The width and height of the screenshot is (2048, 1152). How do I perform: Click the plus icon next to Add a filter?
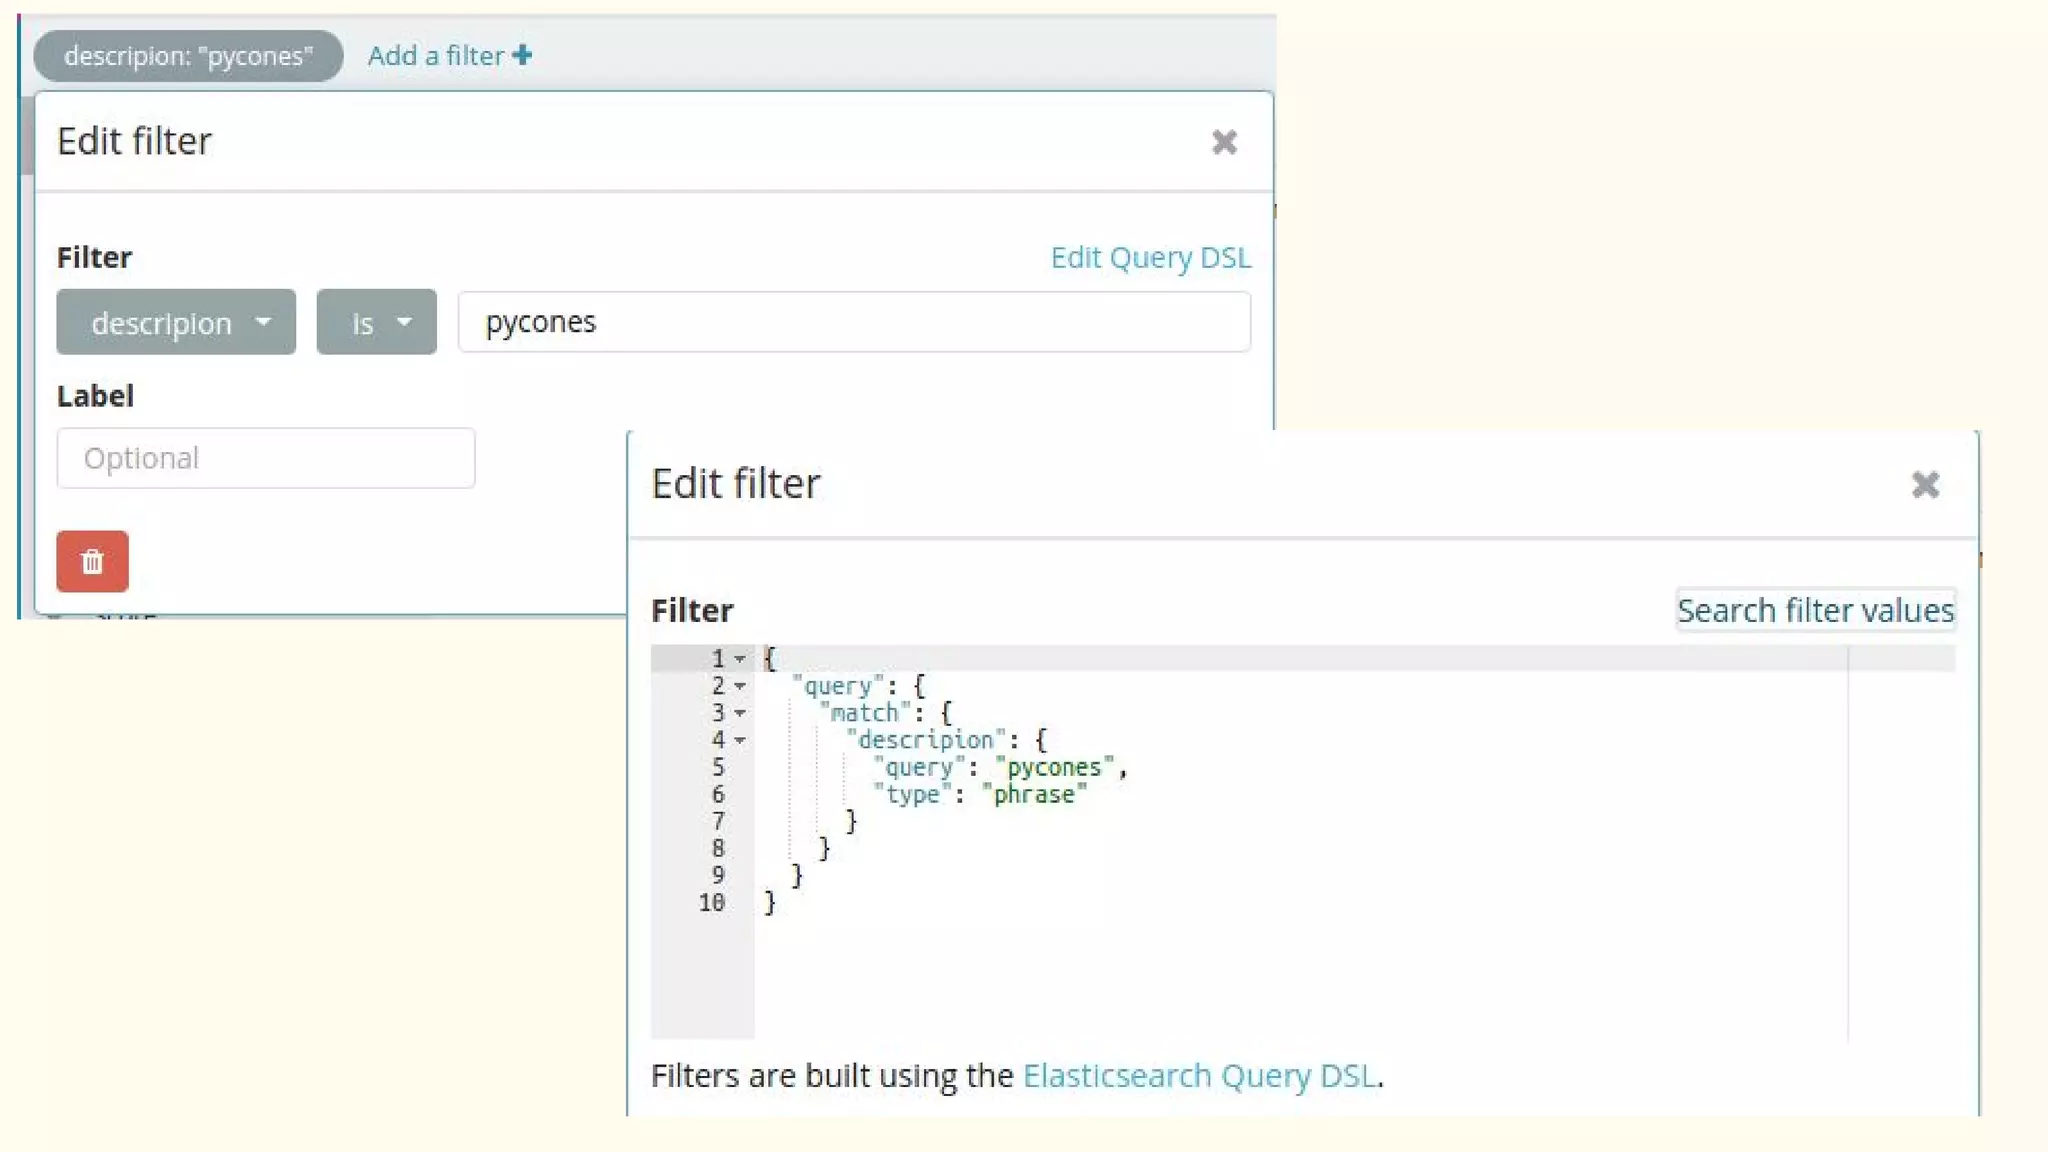[522, 55]
